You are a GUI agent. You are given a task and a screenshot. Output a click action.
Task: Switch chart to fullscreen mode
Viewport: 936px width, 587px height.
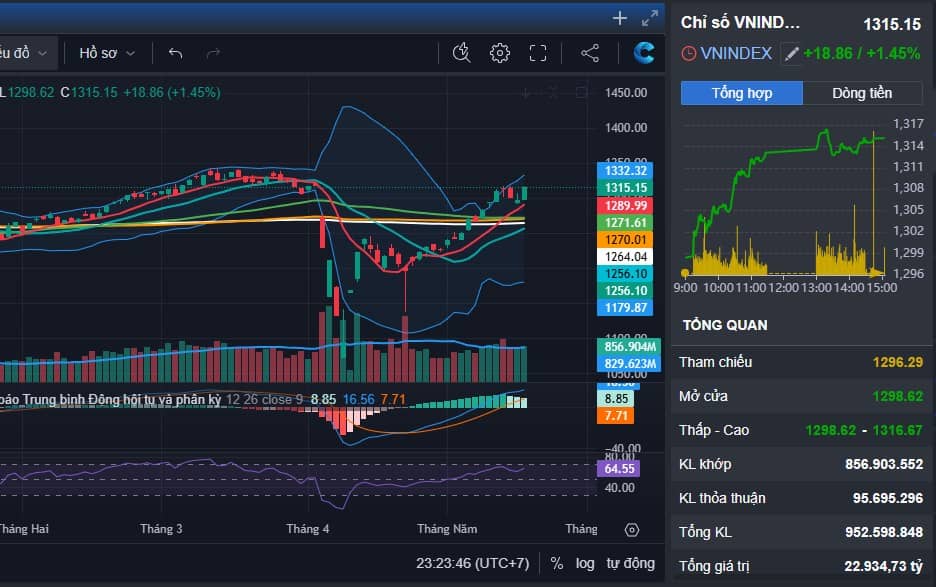[x=538, y=53]
